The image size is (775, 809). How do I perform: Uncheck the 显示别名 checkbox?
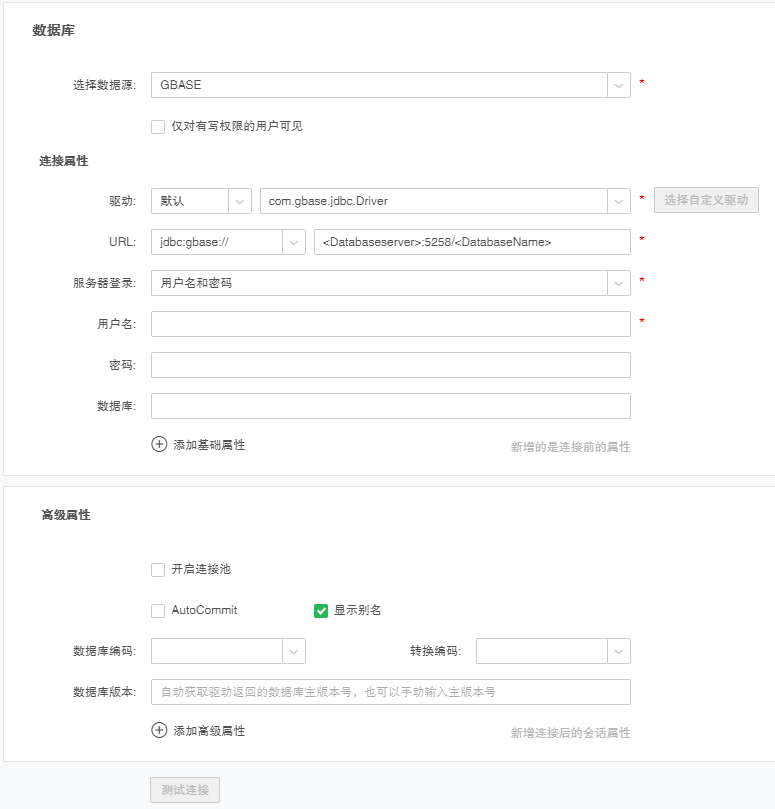tap(321, 611)
